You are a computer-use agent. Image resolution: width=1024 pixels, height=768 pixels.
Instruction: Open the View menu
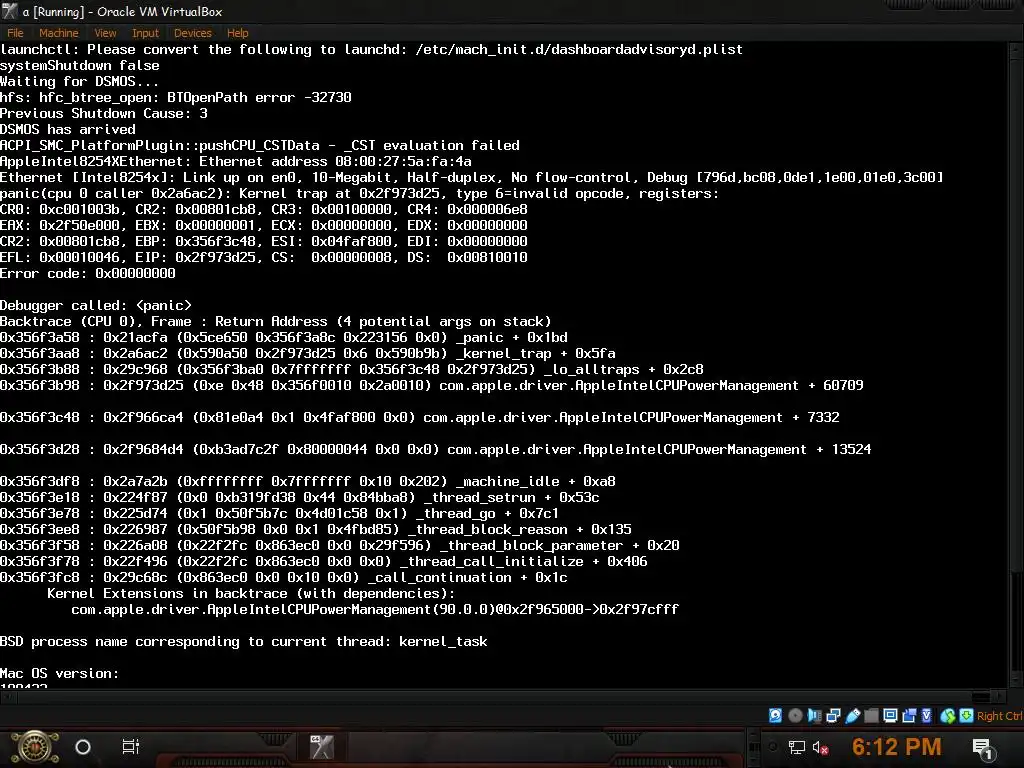[105, 33]
